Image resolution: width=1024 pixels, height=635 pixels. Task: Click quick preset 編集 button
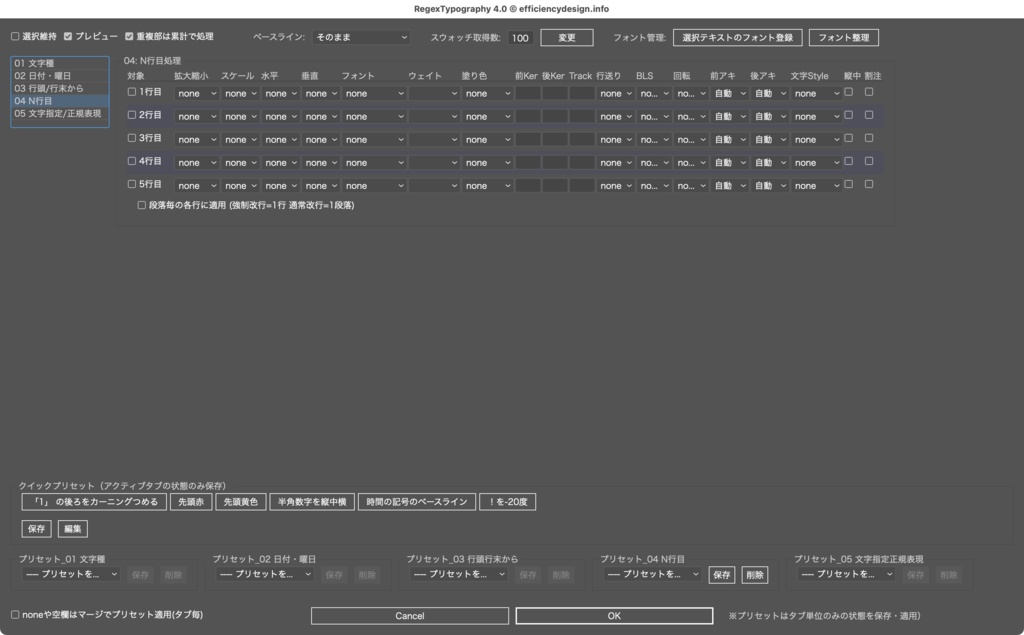[73, 529]
